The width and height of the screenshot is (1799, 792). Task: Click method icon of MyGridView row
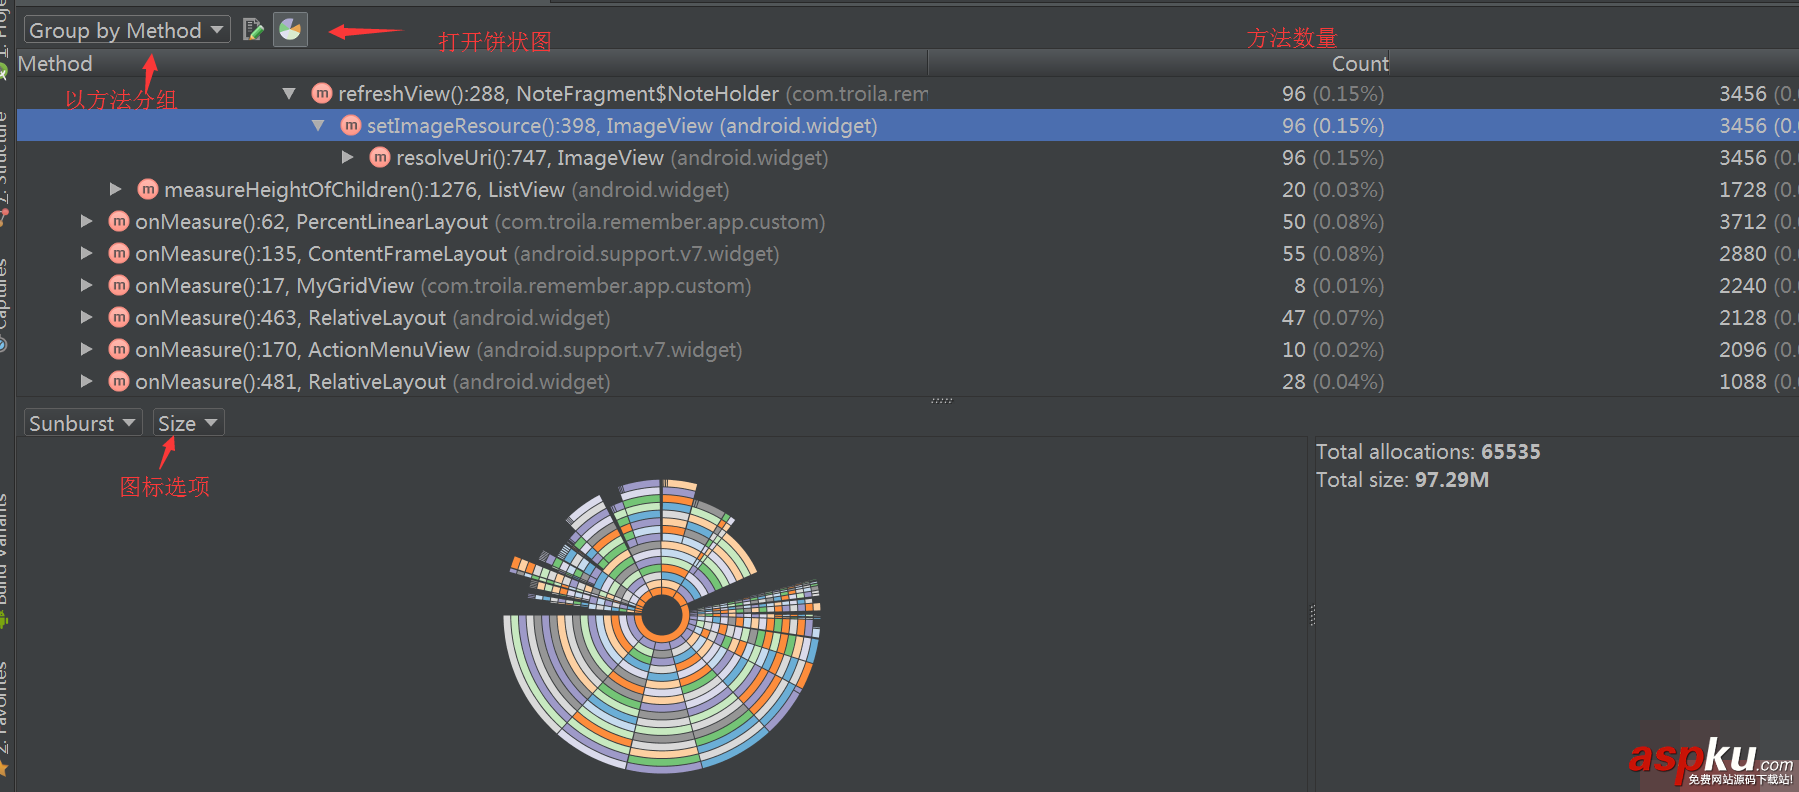119,285
